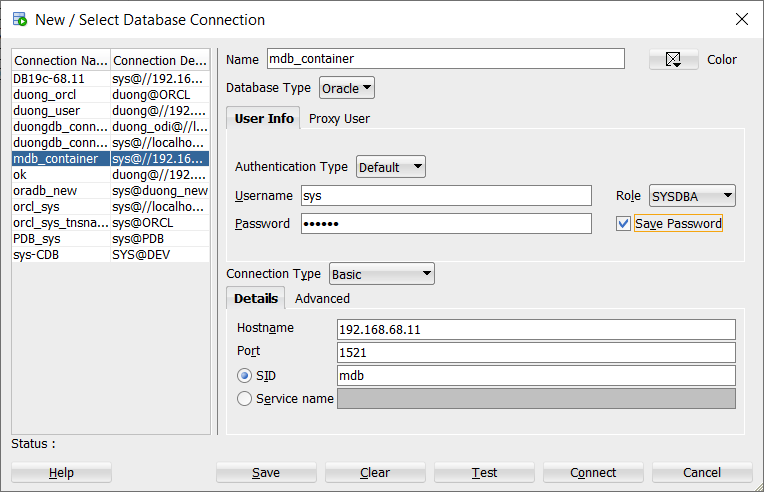The image size is (764, 492).
Task: Click the Hostname input field
Action: pyautogui.click(x=536, y=329)
